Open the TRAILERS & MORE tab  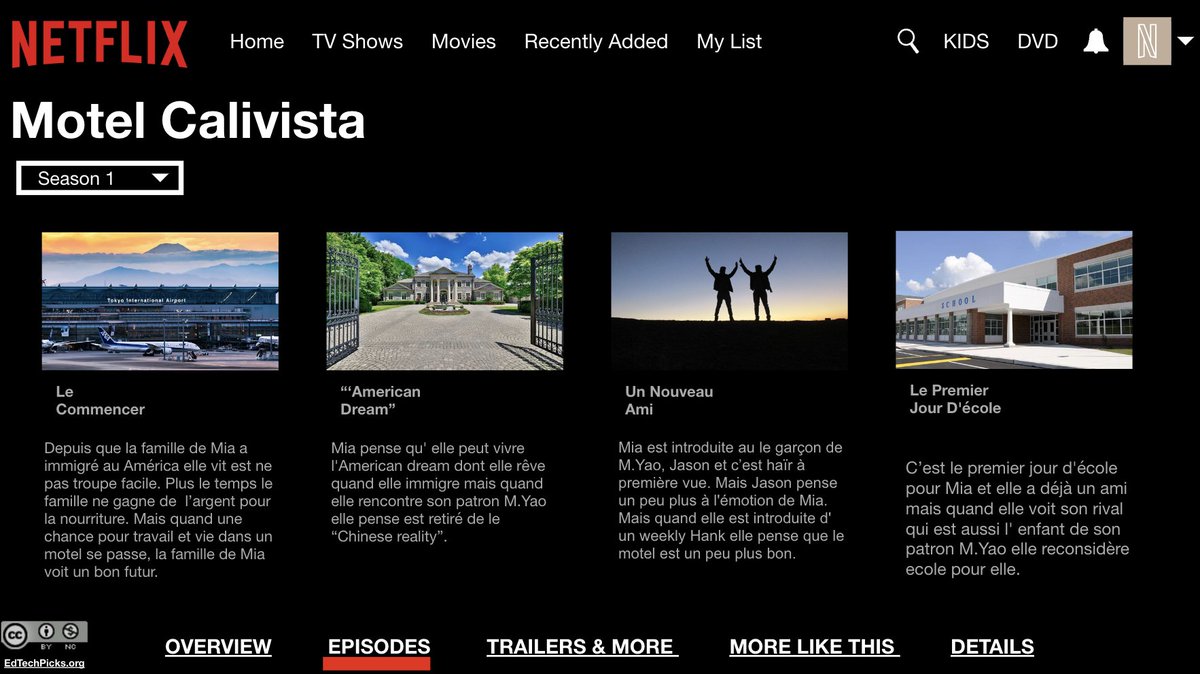point(582,647)
